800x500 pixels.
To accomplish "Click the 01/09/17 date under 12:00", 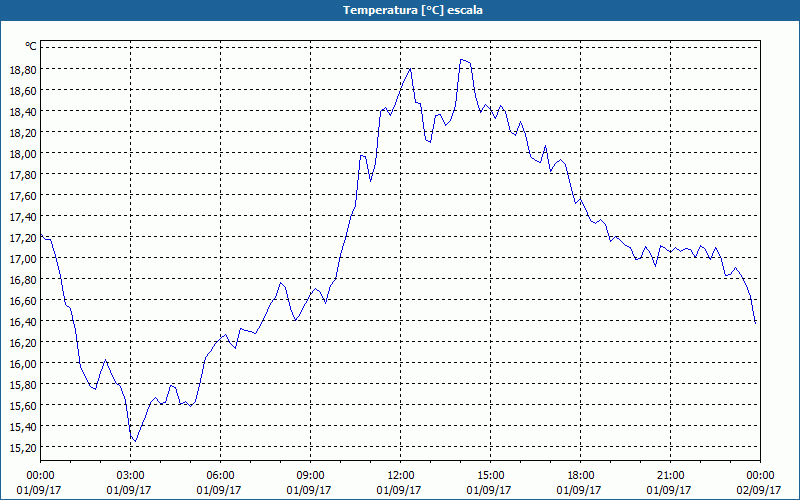I will click(x=399, y=490).
